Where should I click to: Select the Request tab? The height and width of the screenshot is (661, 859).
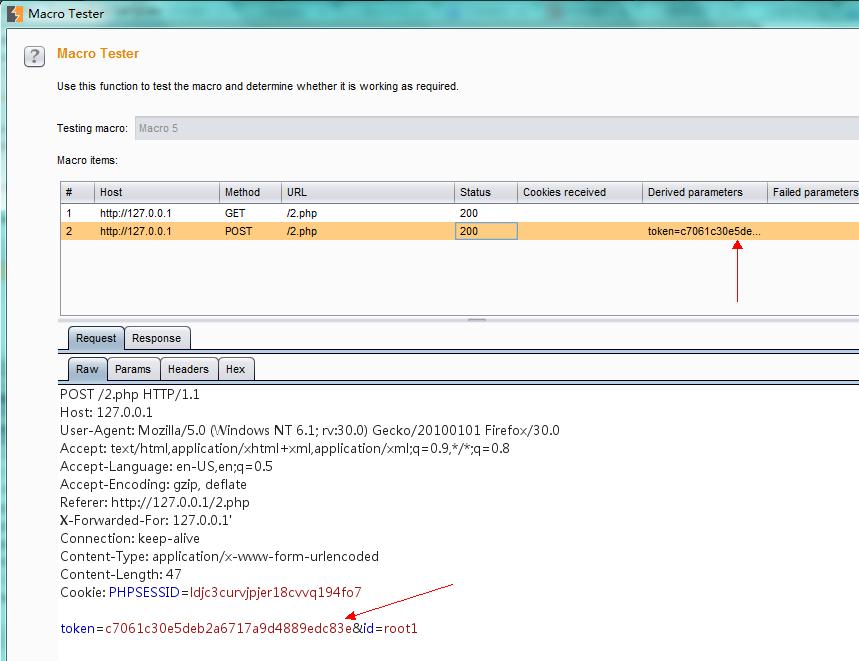click(96, 338)
